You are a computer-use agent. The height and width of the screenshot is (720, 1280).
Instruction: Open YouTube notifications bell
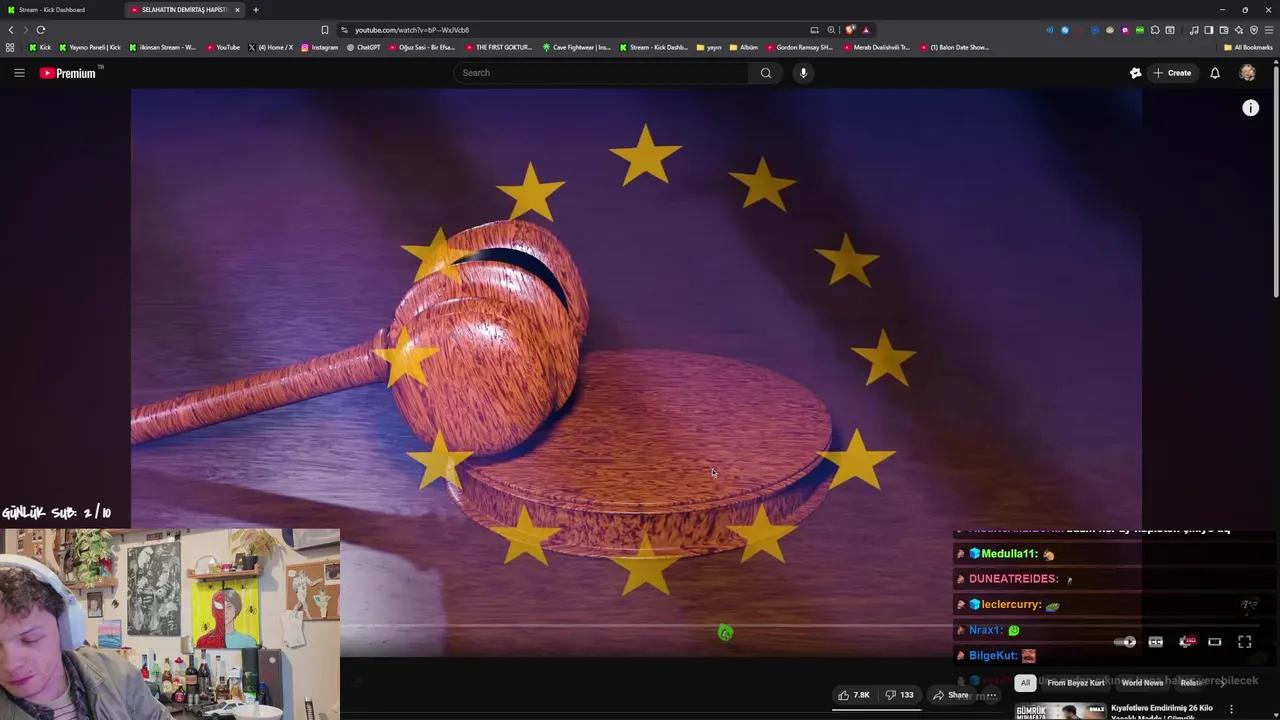point(1215,73)
